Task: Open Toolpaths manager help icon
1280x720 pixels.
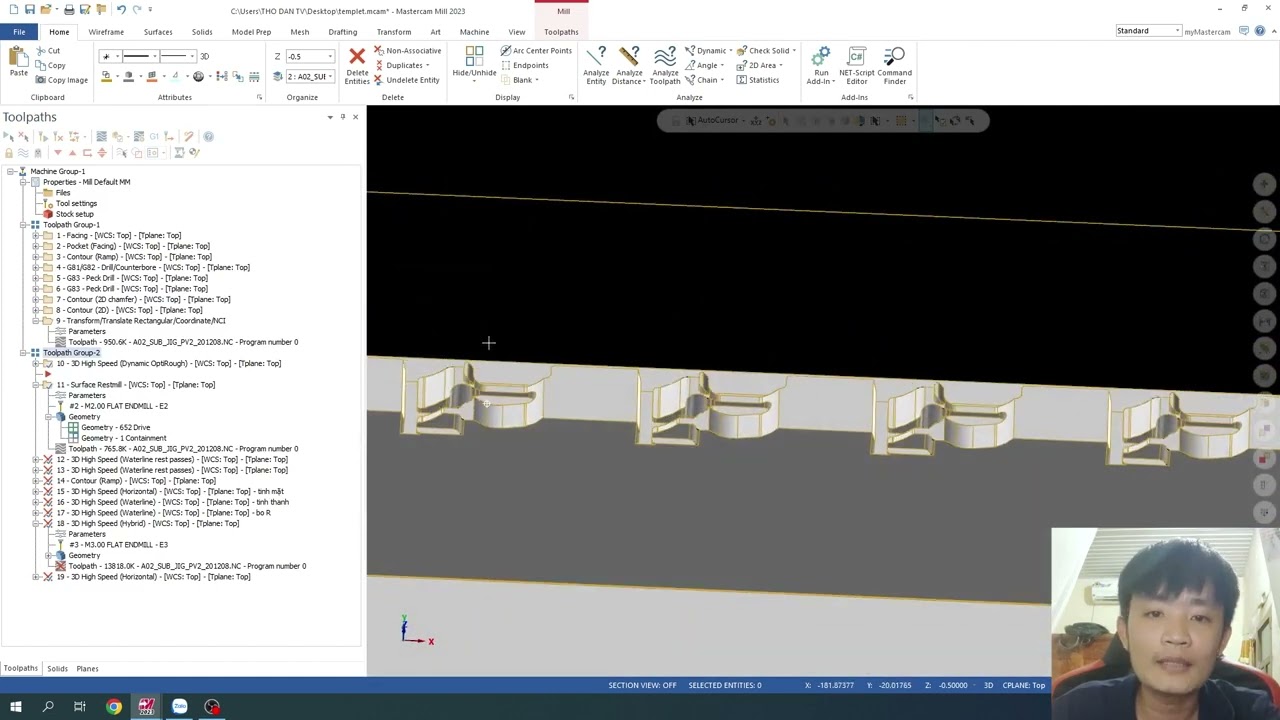Action: click(208, 137)
